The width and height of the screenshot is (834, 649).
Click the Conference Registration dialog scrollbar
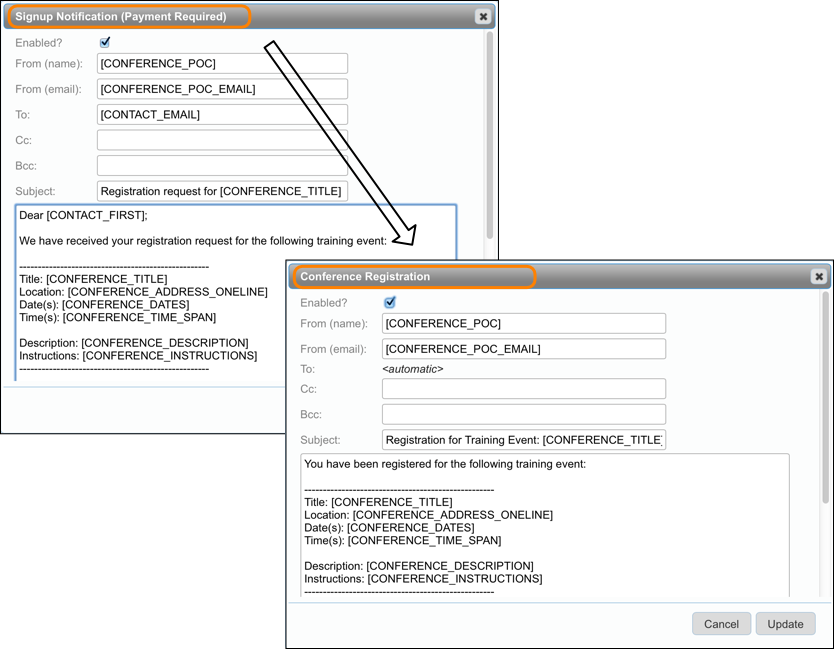825,400
